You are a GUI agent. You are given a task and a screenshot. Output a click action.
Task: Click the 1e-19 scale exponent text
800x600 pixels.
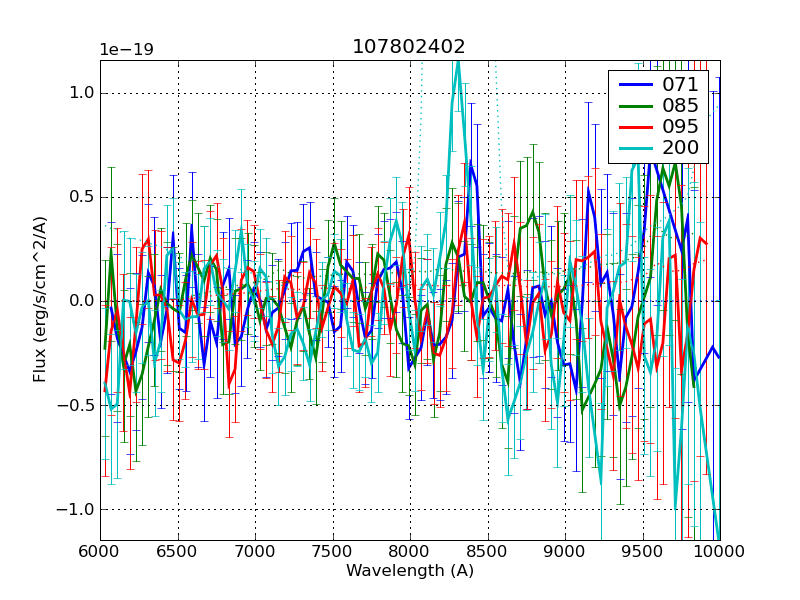[126, 50]
